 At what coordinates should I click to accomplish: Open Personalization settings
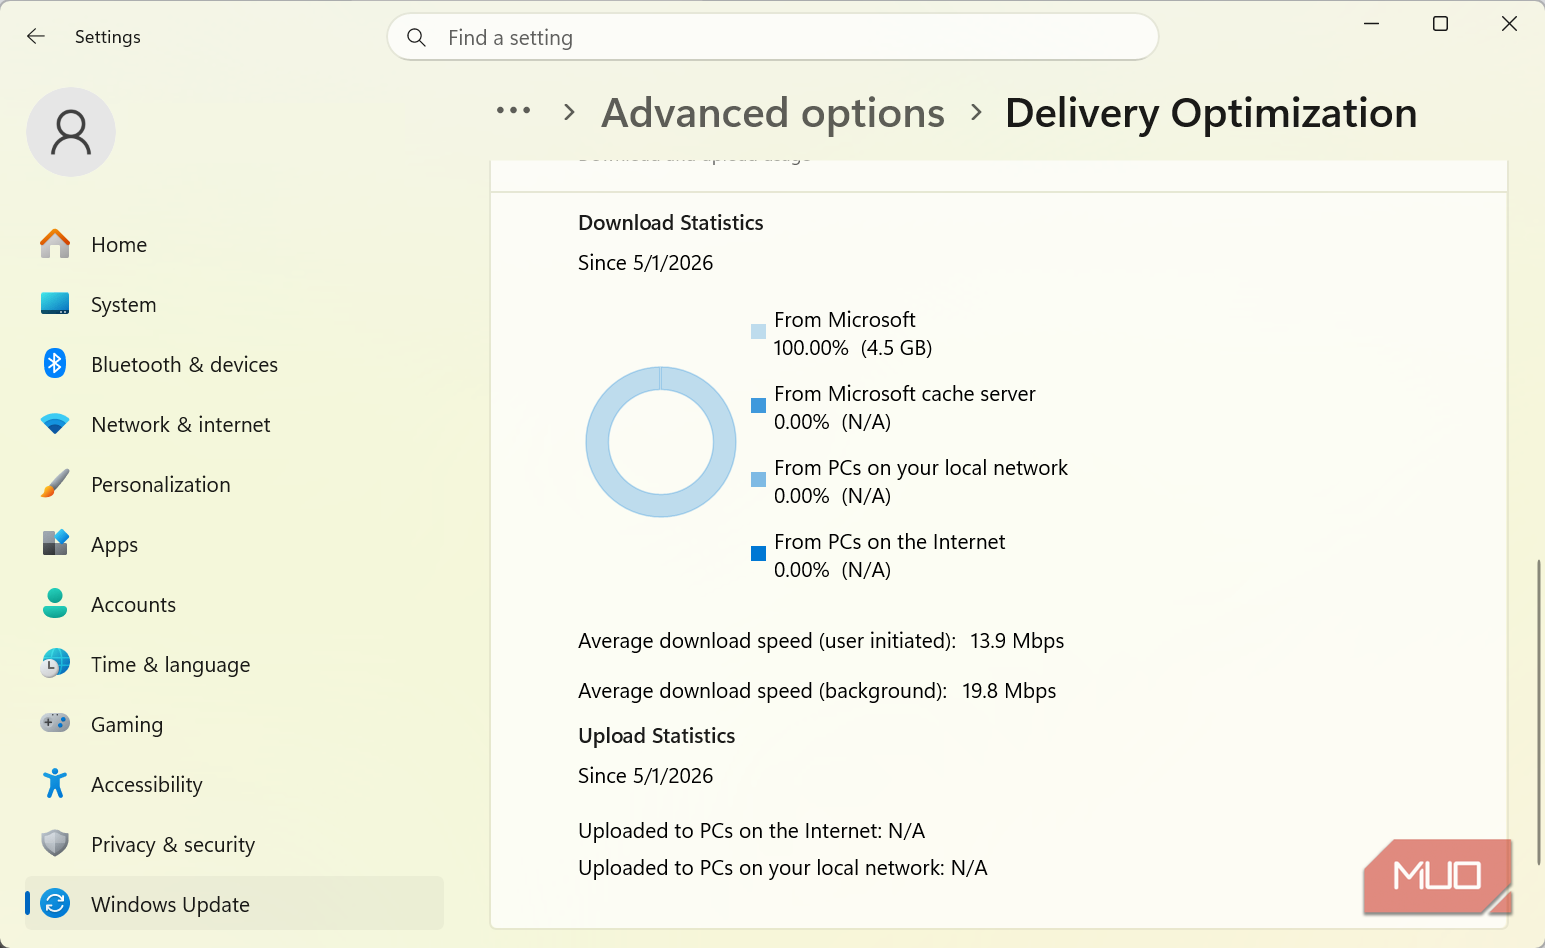click(x=234, y=484)
